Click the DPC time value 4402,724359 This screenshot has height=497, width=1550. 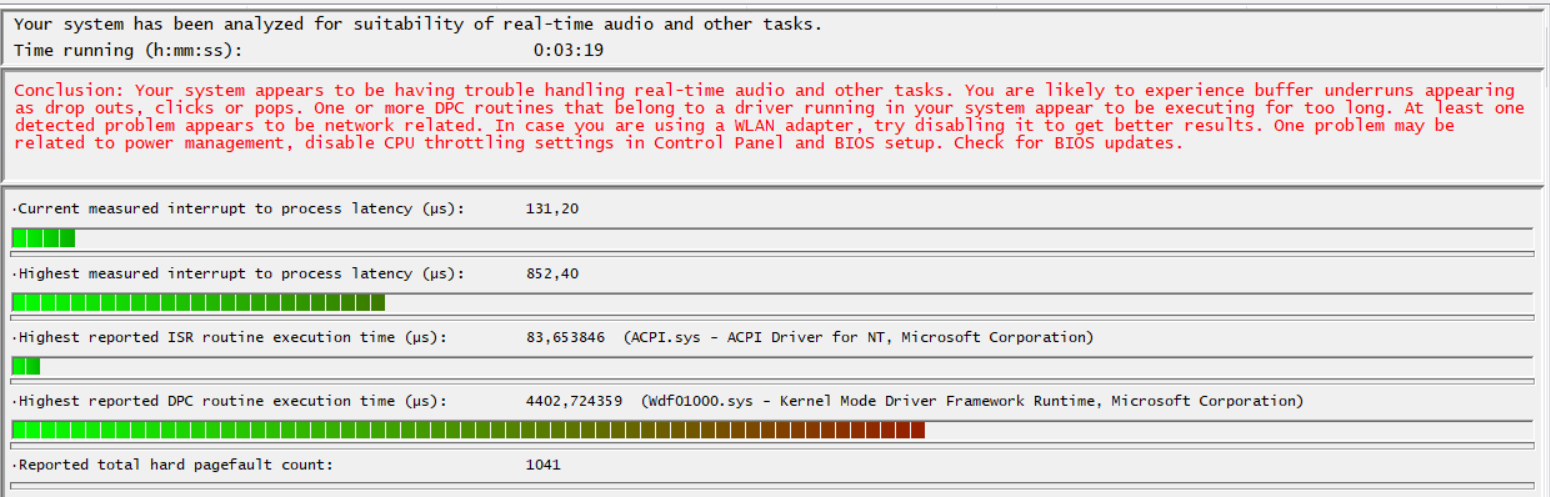click(x=574, y=401)
